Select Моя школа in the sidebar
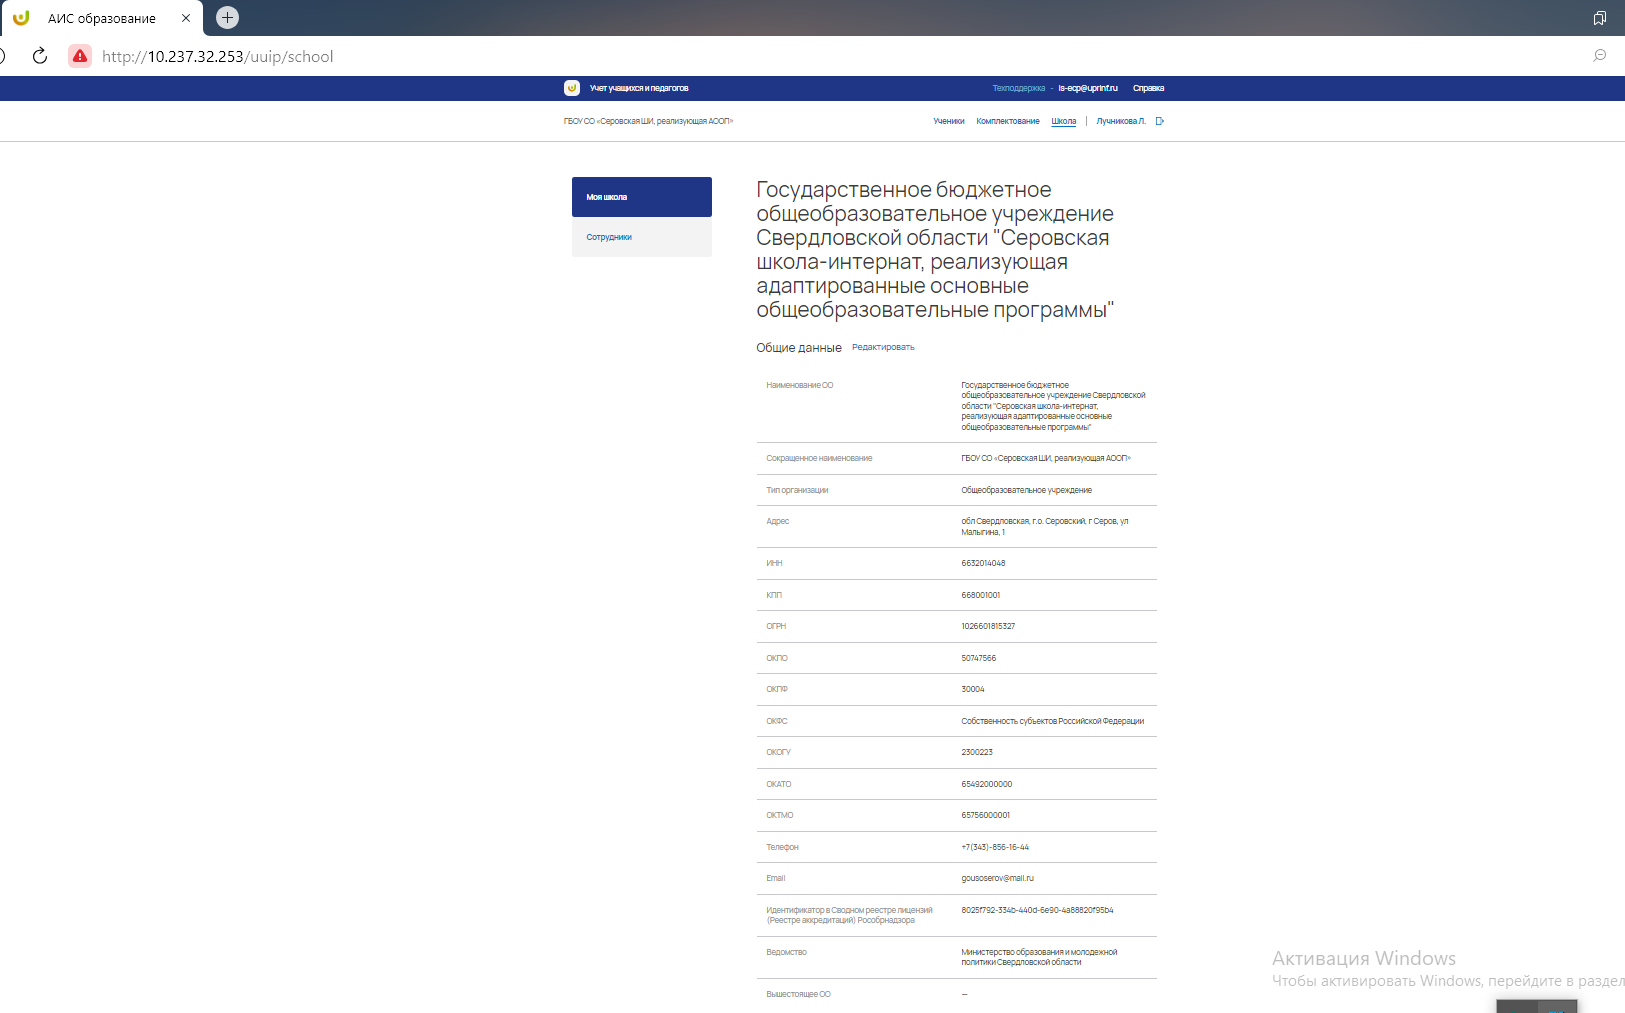The width and height of the screenshot is (1625, 1013). (641, 197)
